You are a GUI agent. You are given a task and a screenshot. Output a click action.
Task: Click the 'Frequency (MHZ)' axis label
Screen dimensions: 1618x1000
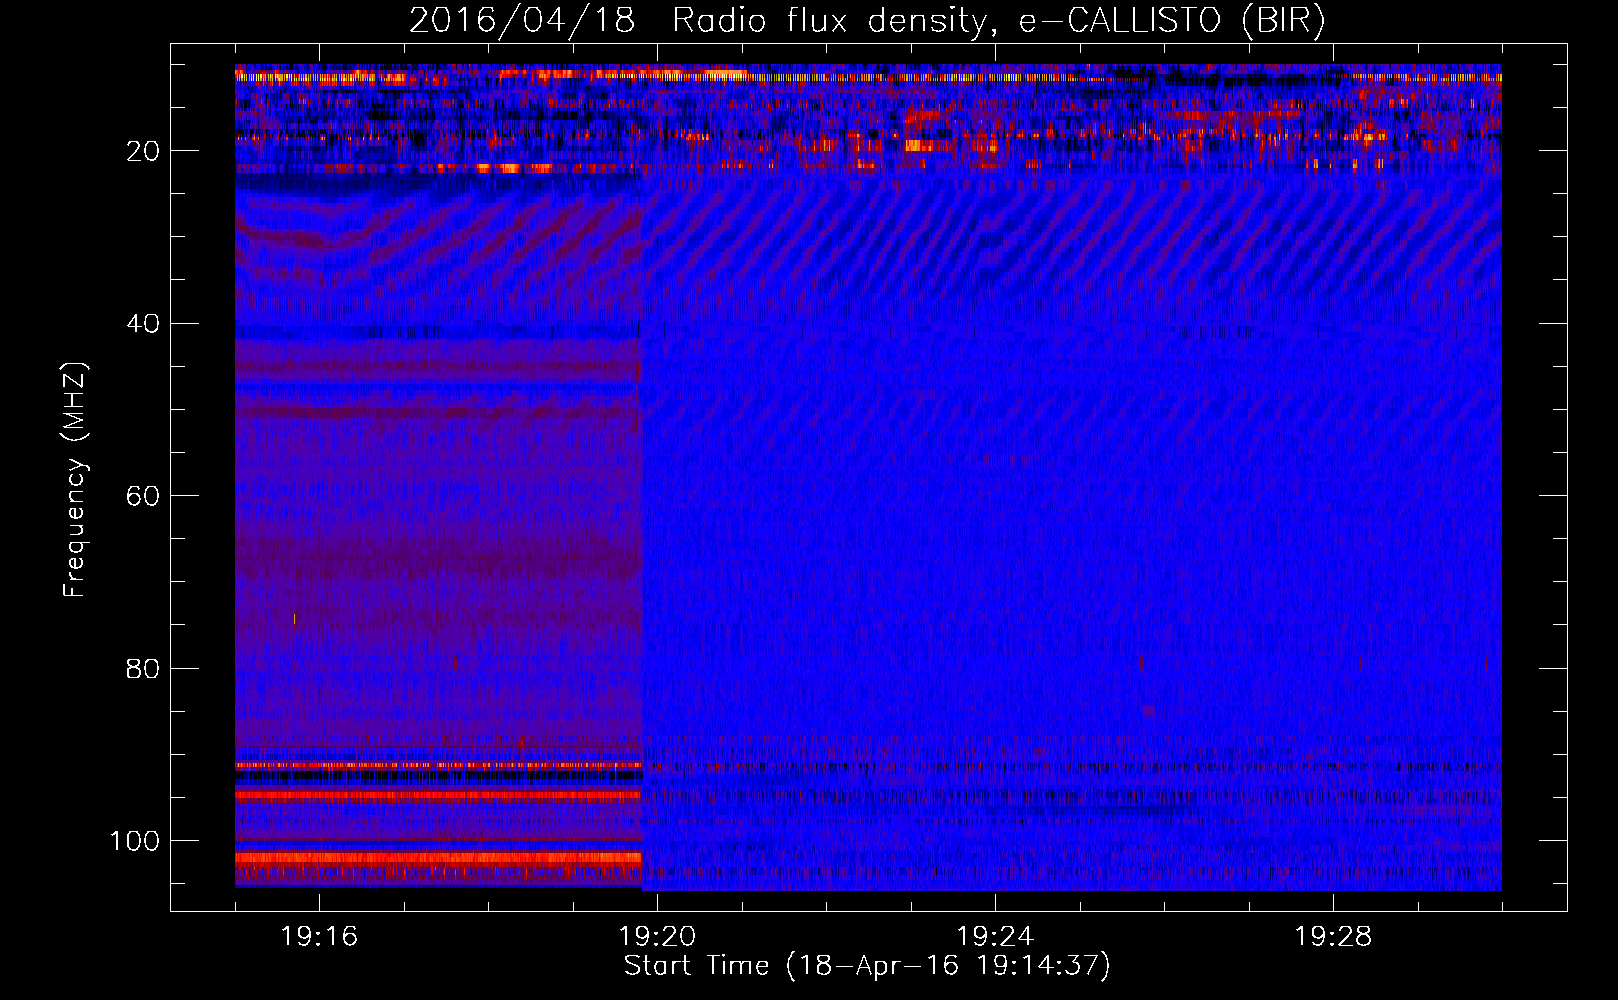click(76, 480)
